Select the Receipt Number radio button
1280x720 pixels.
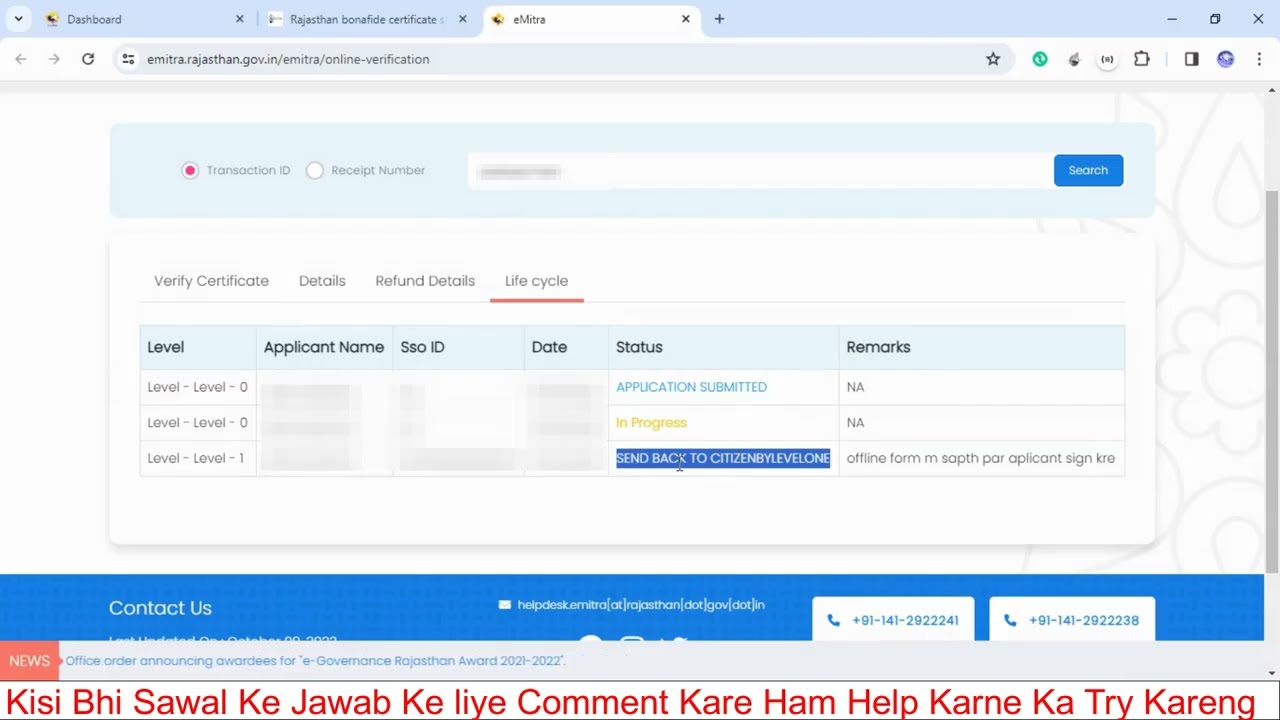tap(315, 170)
